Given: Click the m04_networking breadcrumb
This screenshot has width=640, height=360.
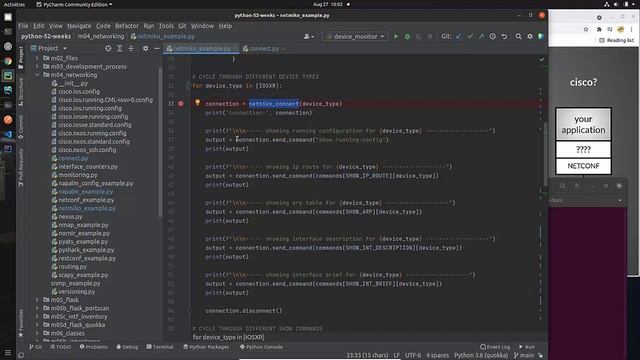Looking at the screenshot, I should coord(101,36).
